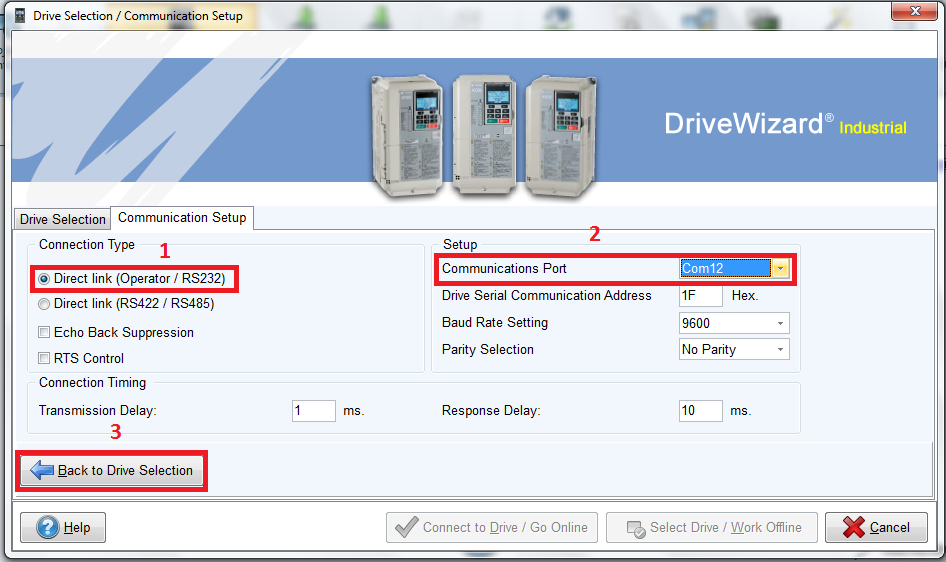Switch to Communication Setup tab
The image size is (946, 562).
coord(182,218)
